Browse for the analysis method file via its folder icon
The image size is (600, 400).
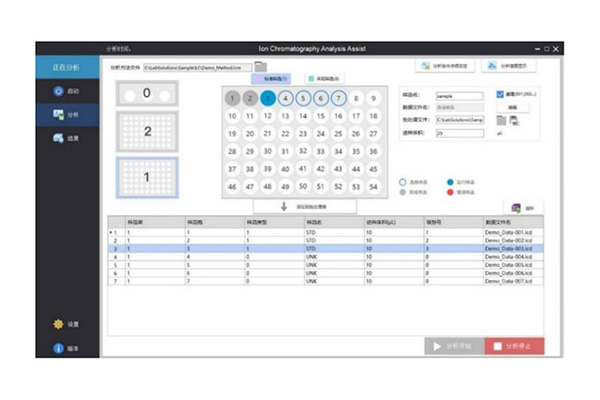(x=261, y=67)
